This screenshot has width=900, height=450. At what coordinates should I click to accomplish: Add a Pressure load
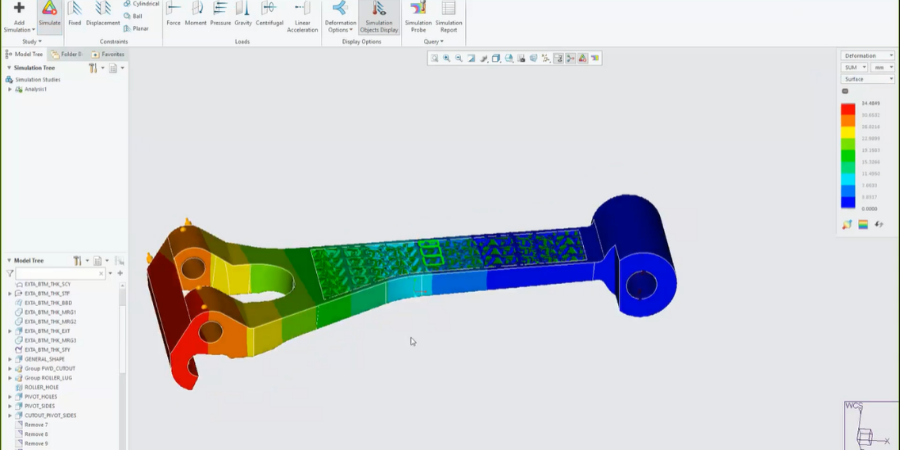point(220,13)
